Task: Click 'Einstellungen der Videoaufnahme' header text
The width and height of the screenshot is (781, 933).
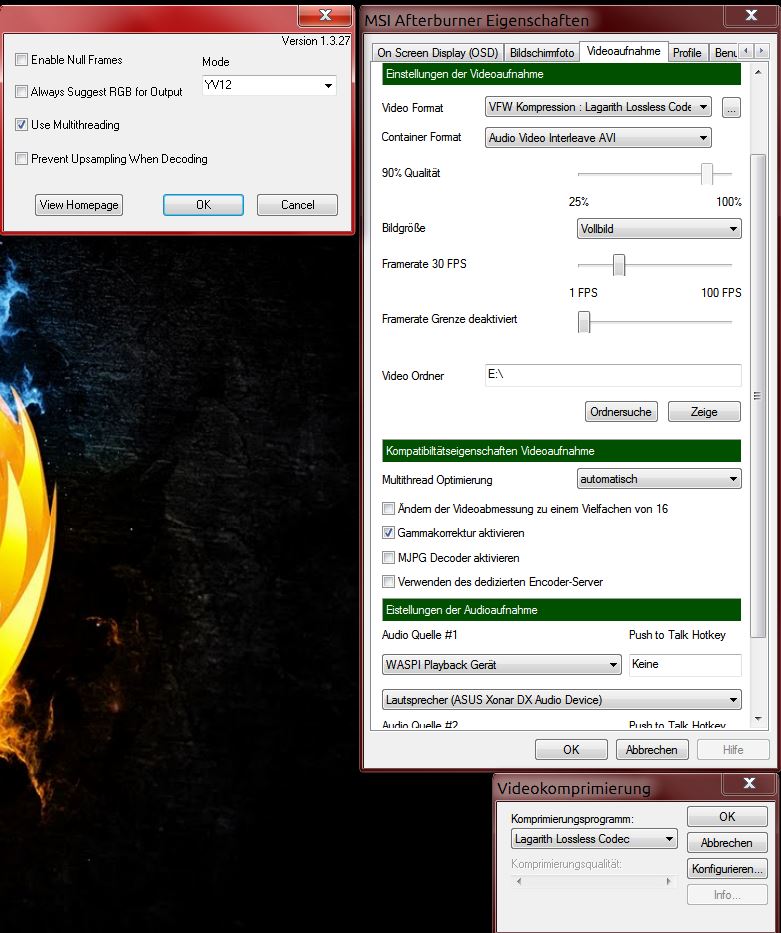Action: 465,74
